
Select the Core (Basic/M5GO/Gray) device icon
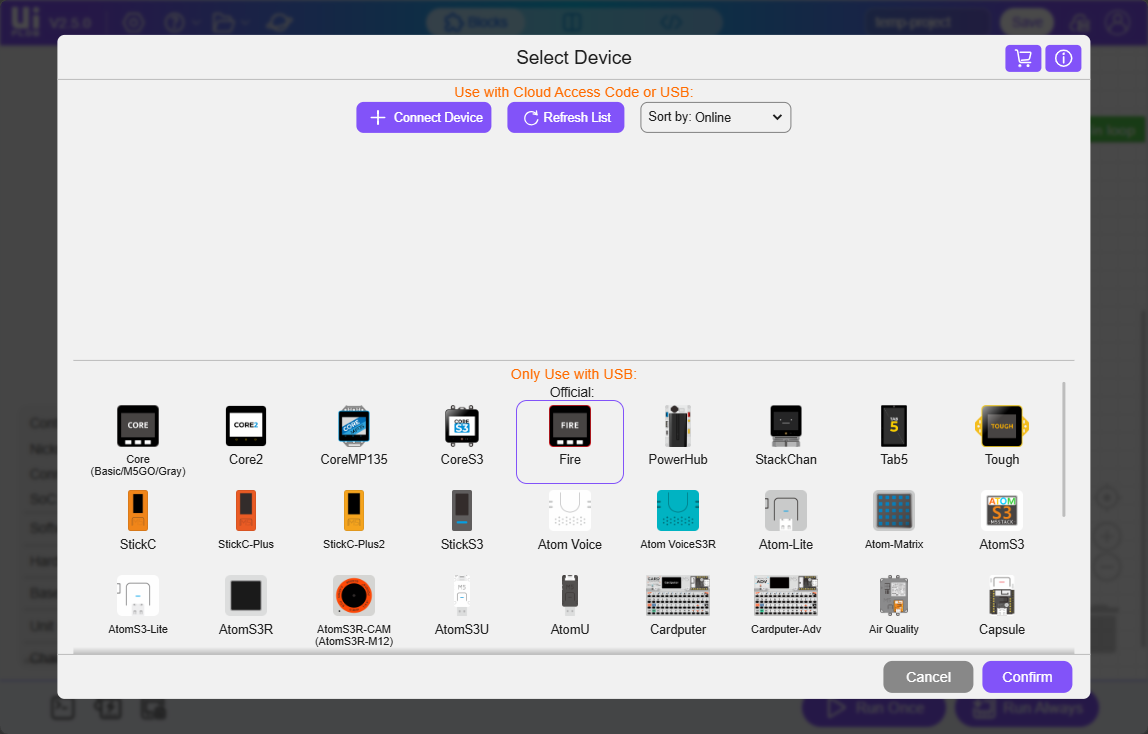pos(138,426)
